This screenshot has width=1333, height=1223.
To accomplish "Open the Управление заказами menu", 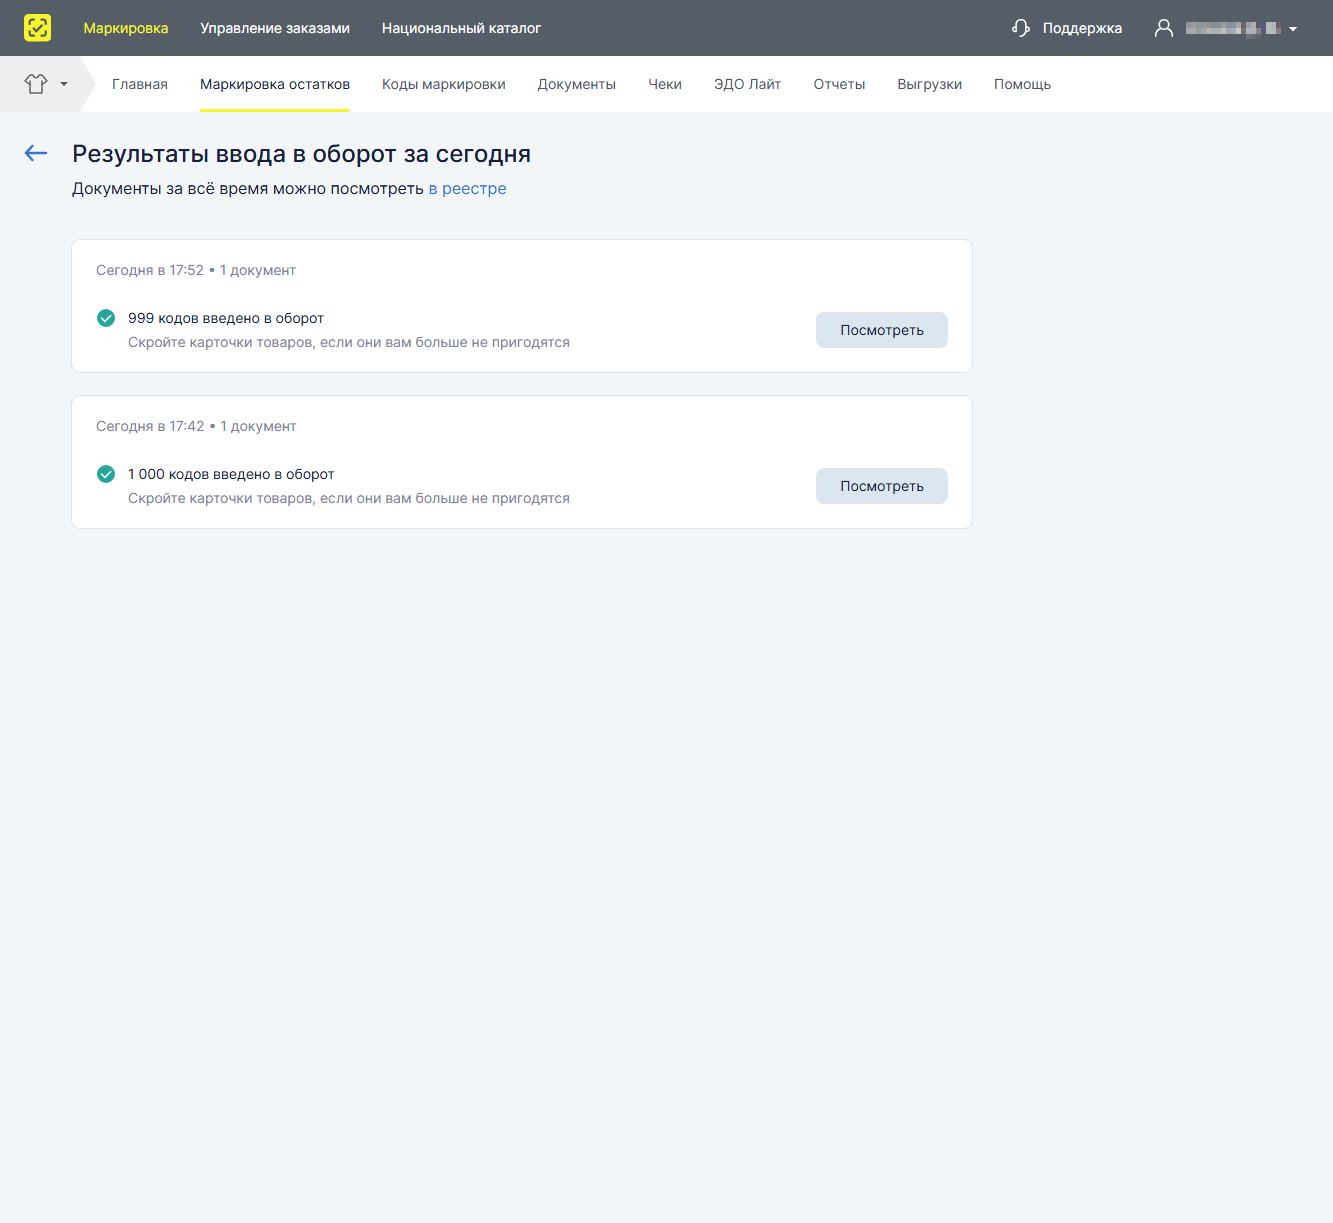I will (275, 28).
